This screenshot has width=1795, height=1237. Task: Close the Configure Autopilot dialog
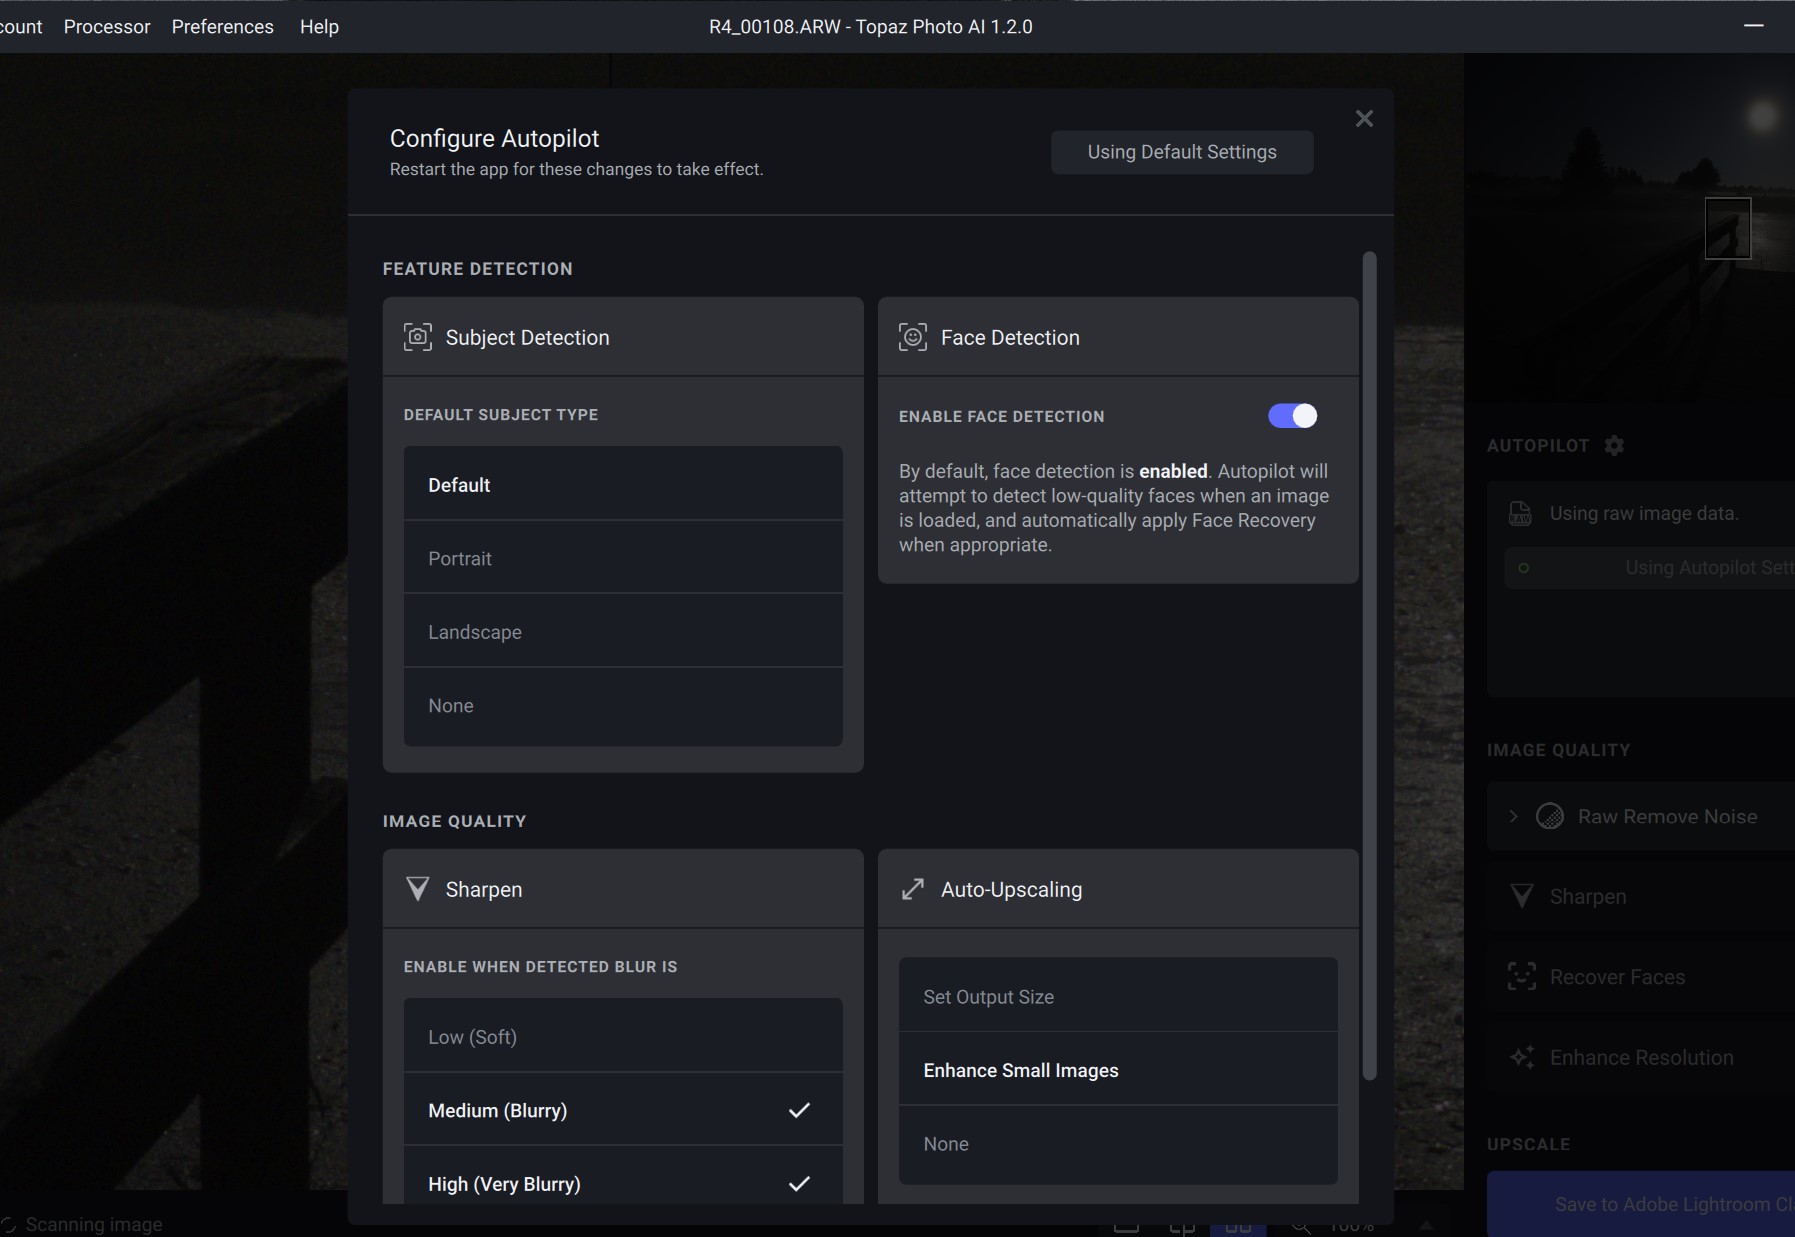coord(1364,119)
